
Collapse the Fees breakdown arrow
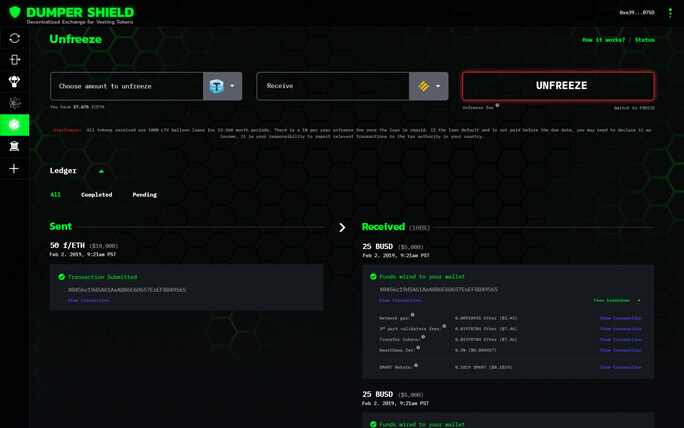click(x=639, y=300)
